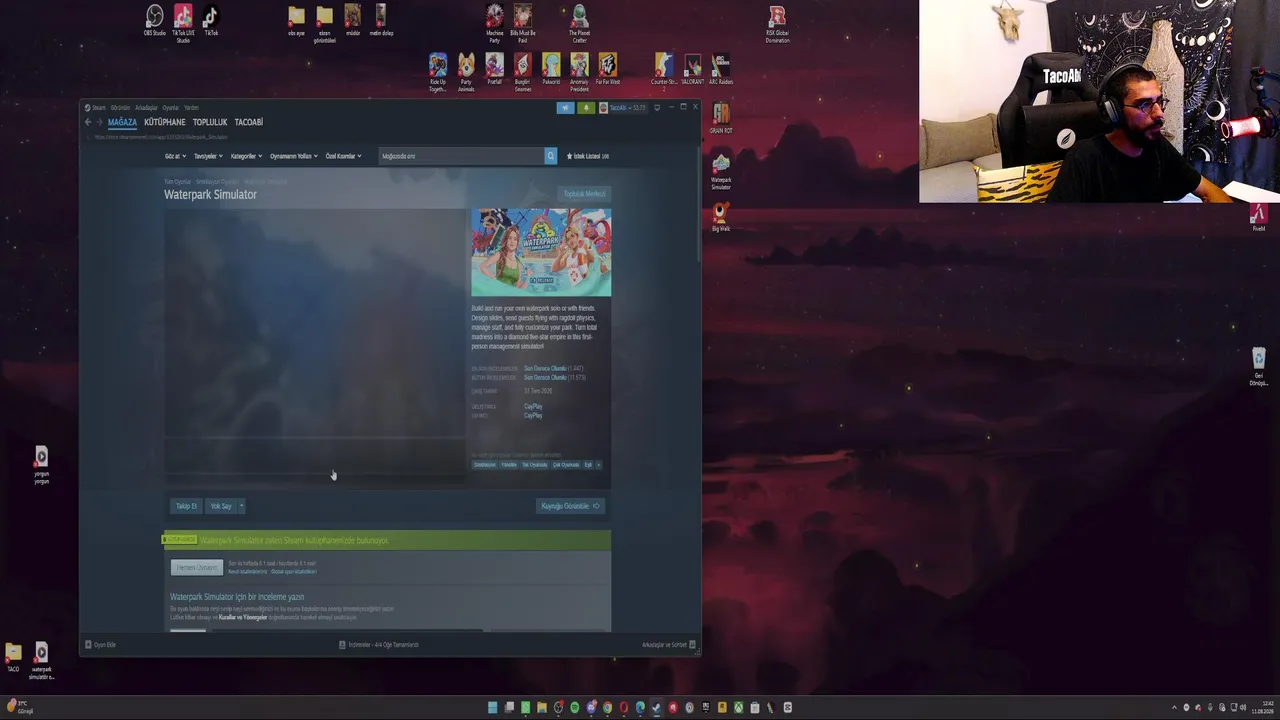The width and height of the screenshot is (1280, 720).
Task: Launch the TikTok LIVE Studio shortcut
Action: (x=183, y=22)
